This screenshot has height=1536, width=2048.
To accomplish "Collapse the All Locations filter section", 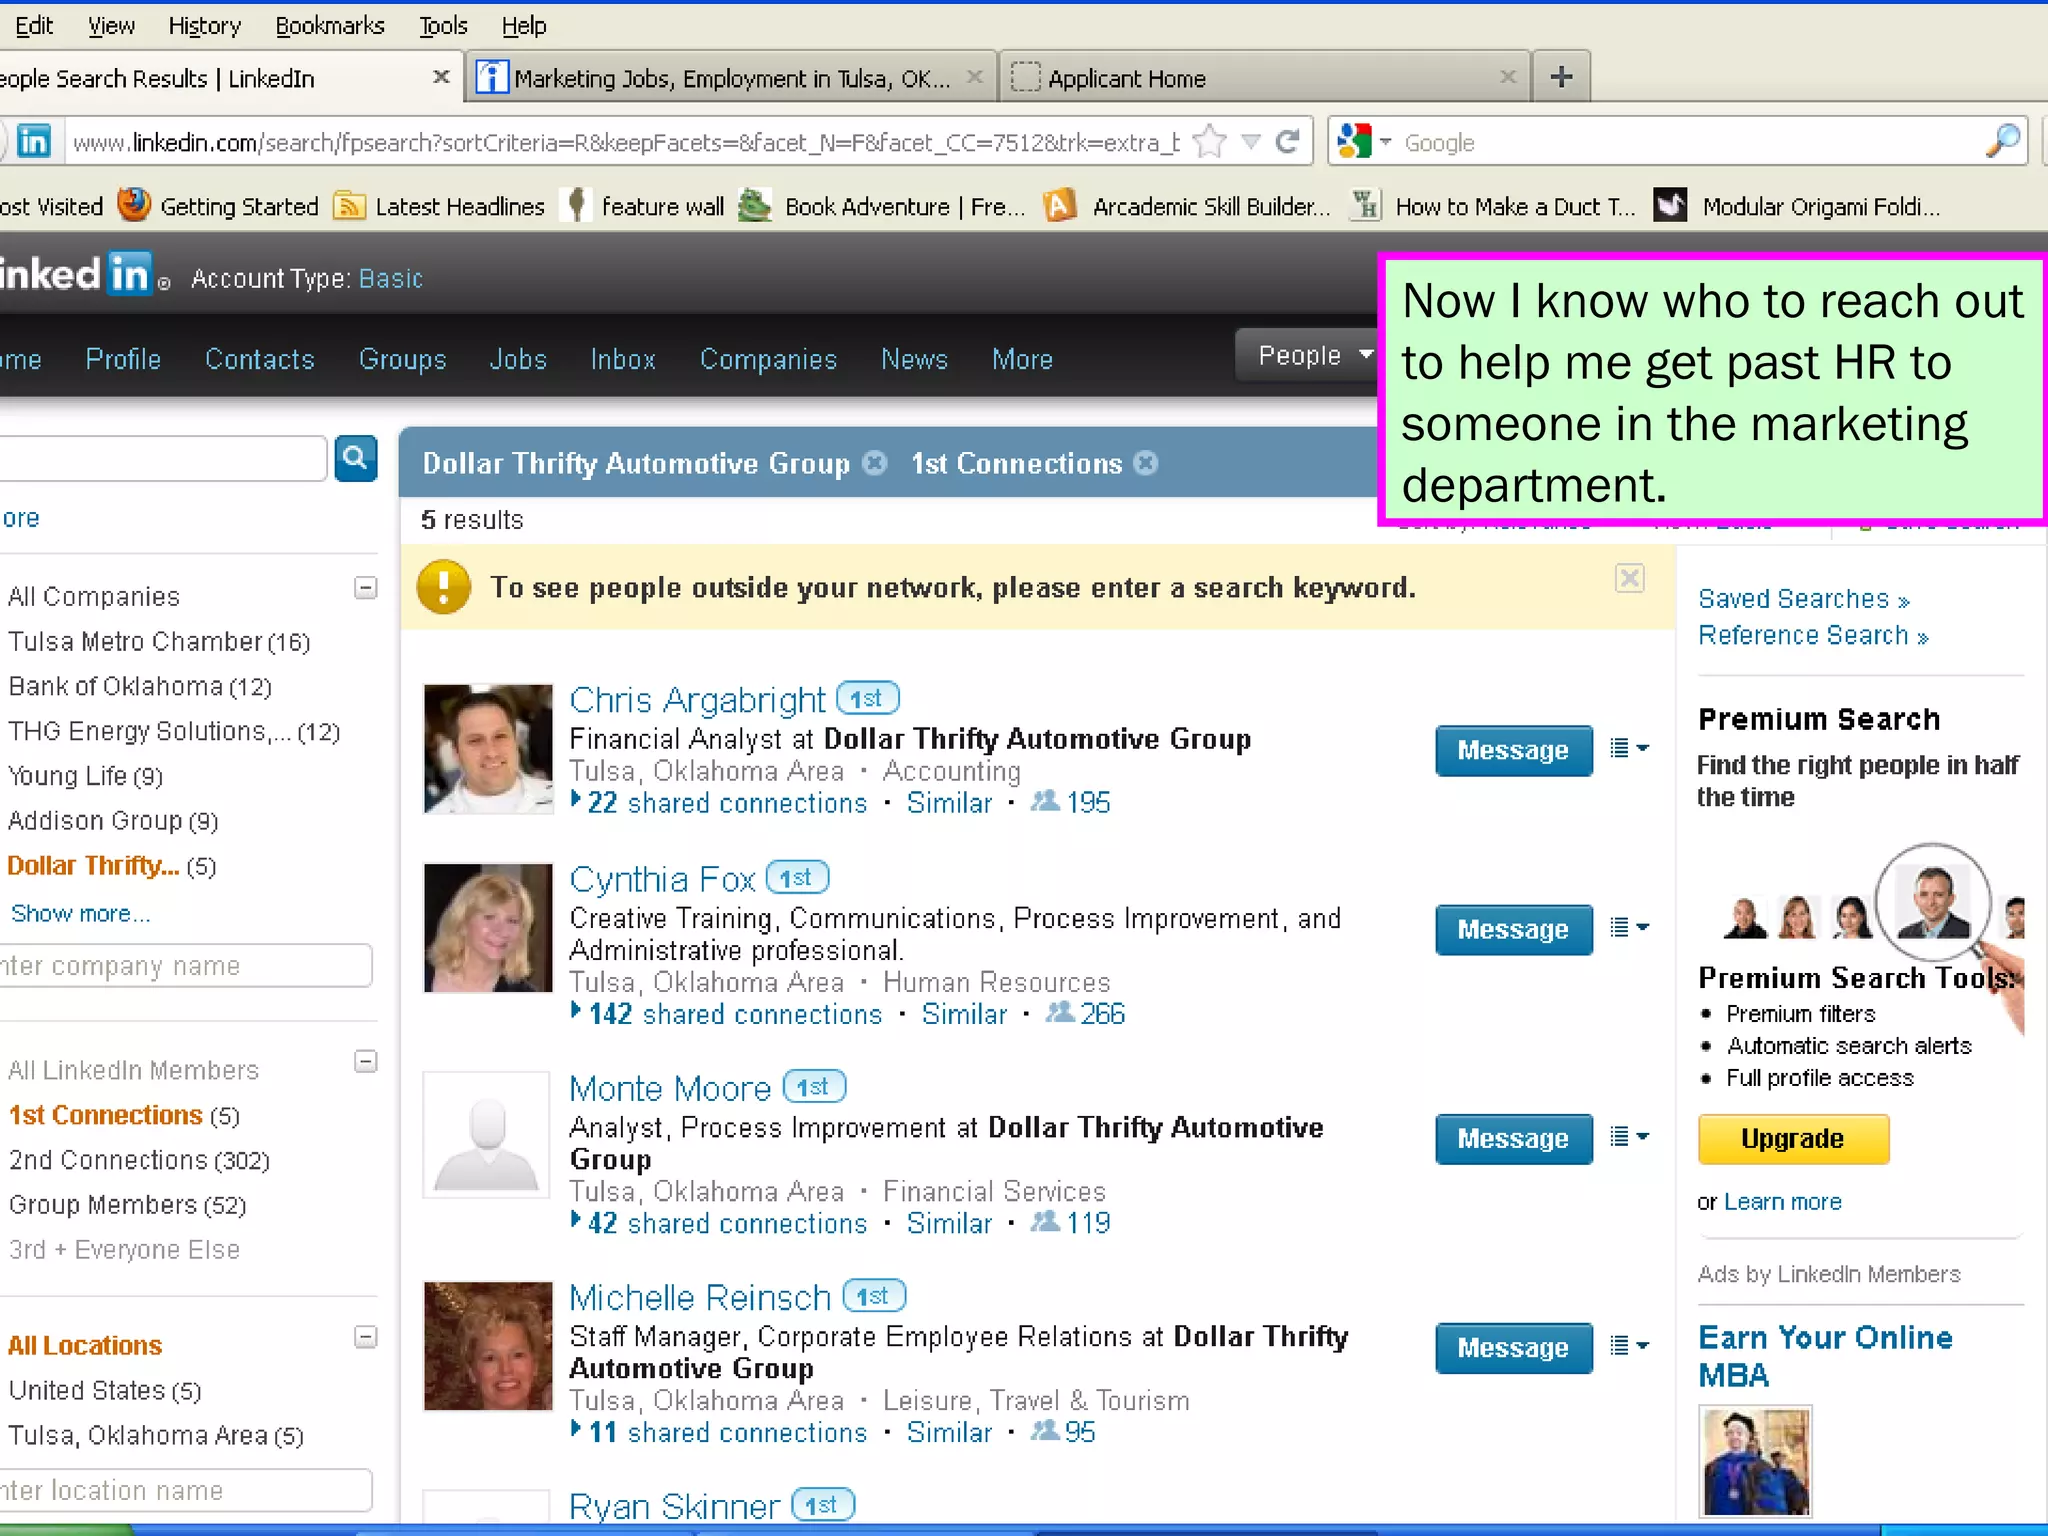I will (366, 1337).
